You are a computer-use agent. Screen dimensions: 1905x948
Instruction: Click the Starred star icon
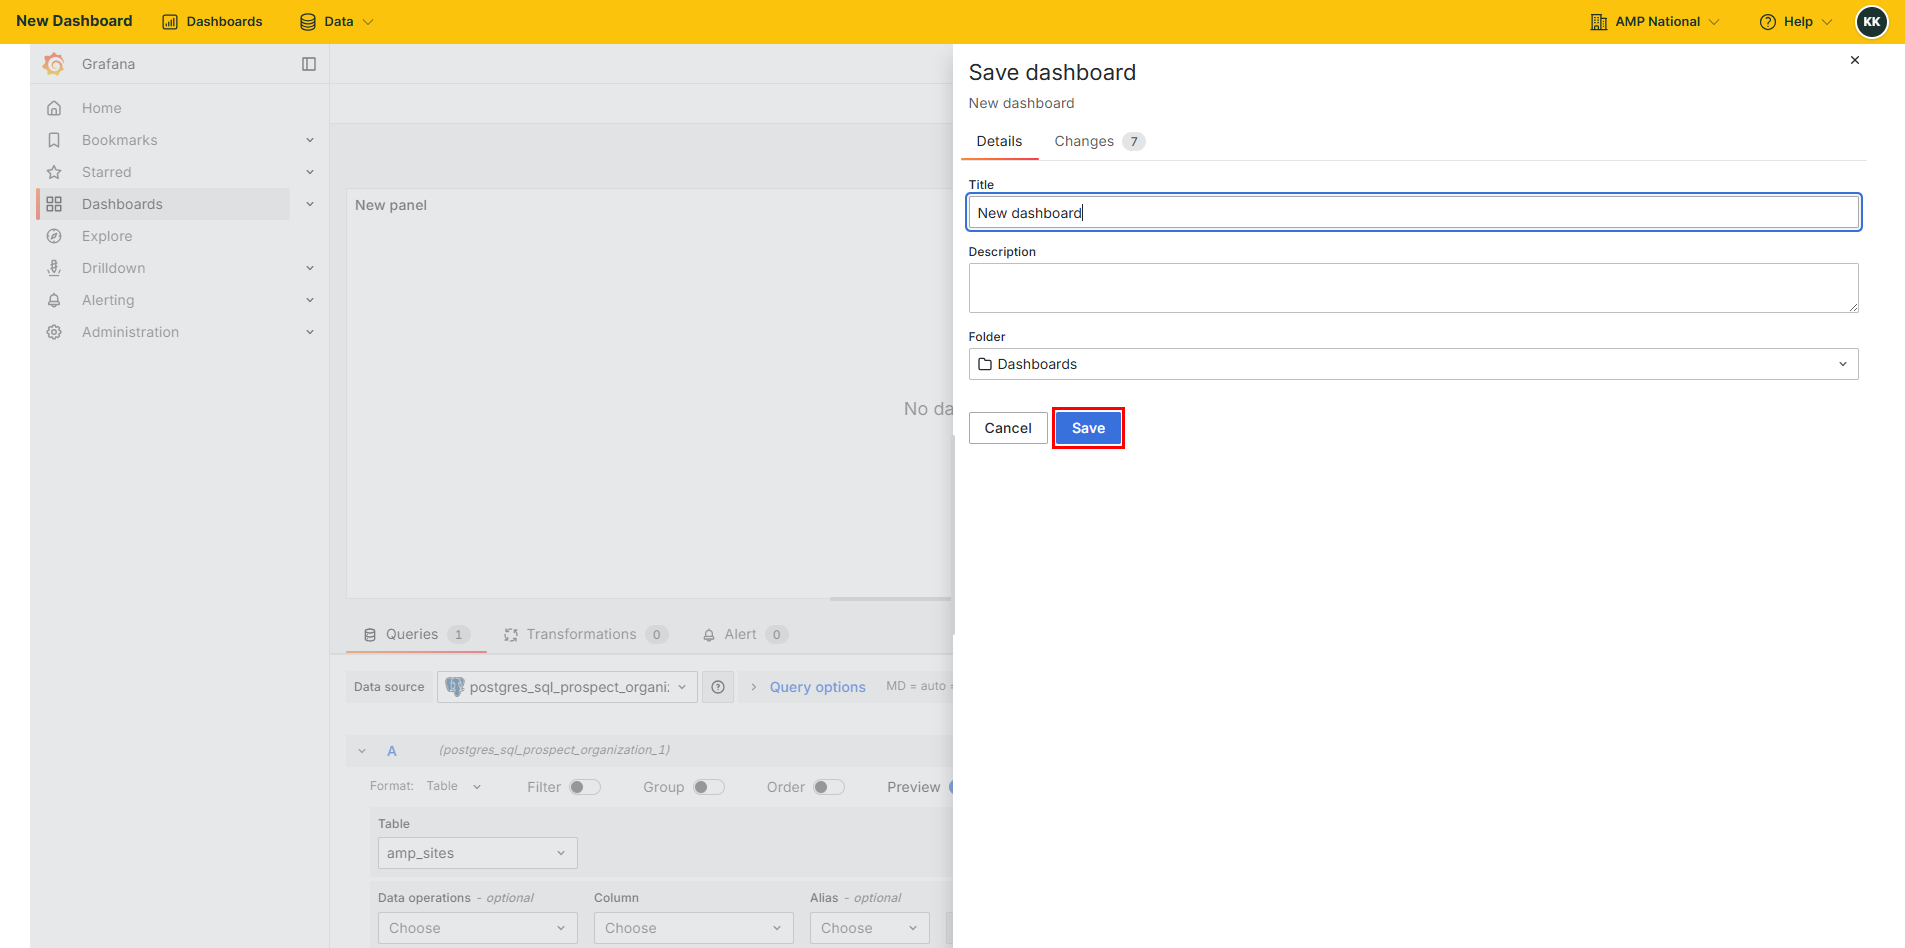coord(54,172)
